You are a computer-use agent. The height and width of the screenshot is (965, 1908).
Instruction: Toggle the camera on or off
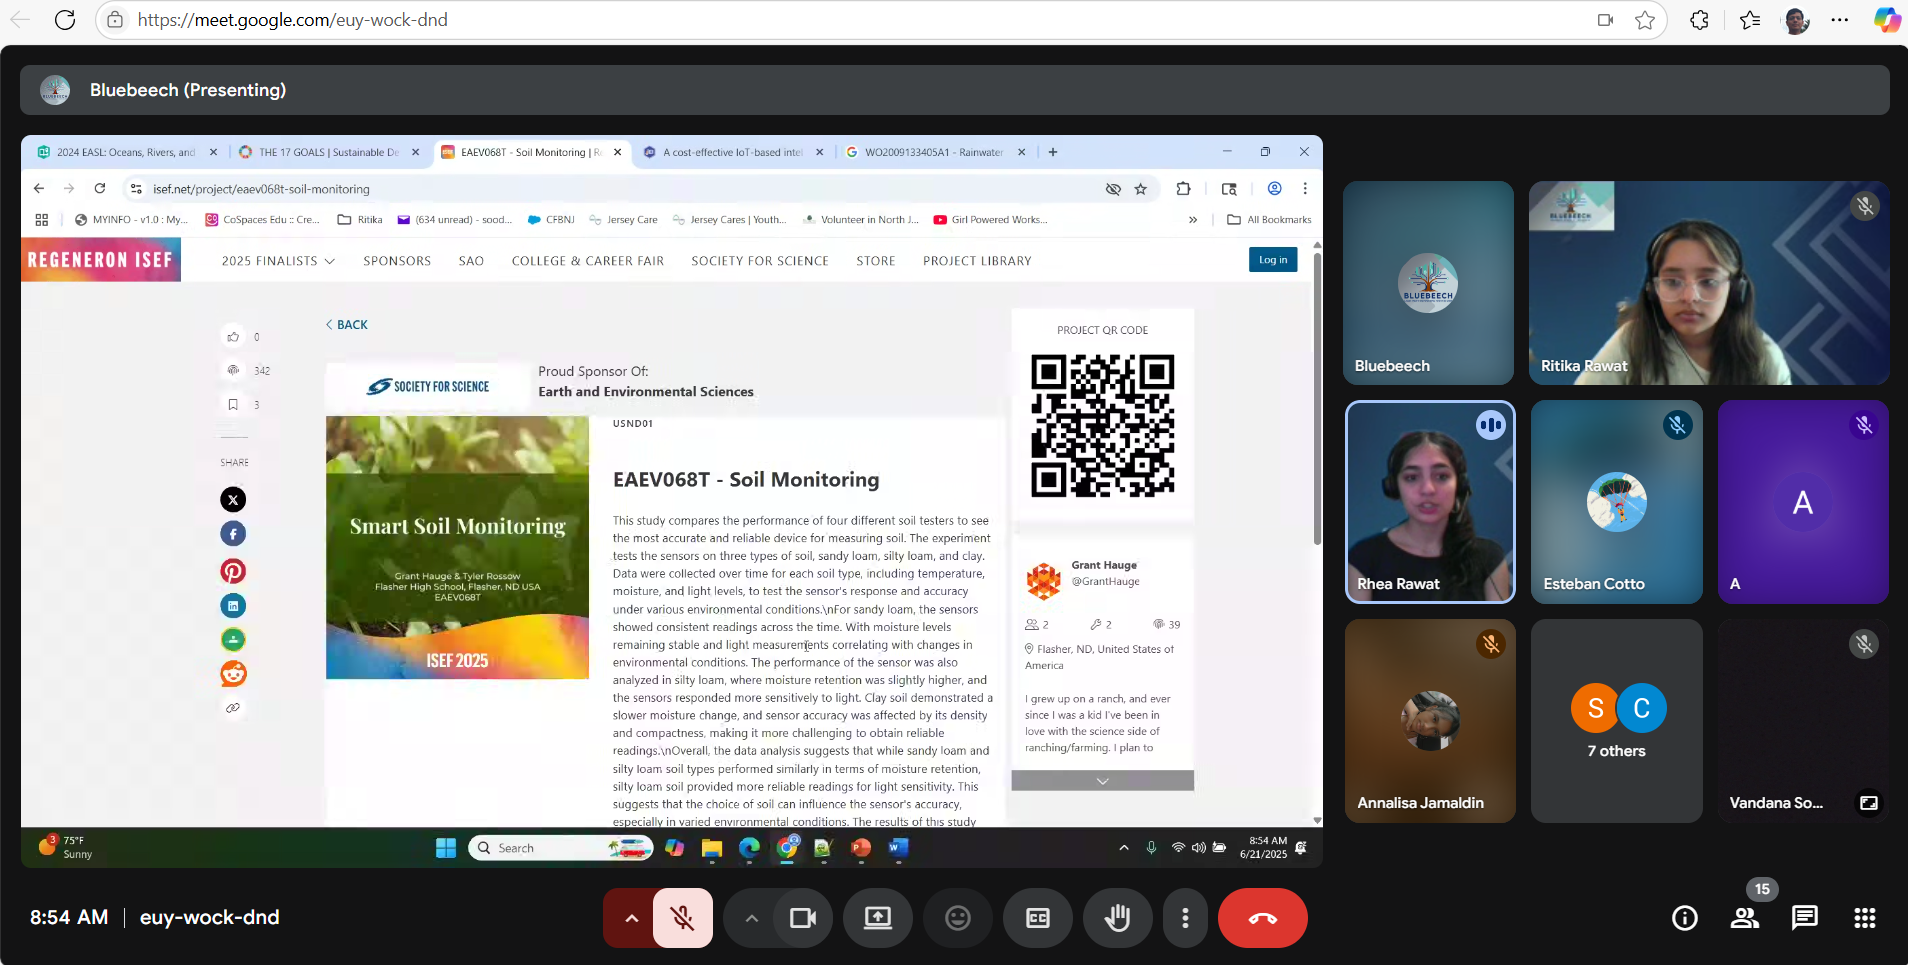(803, 918)
